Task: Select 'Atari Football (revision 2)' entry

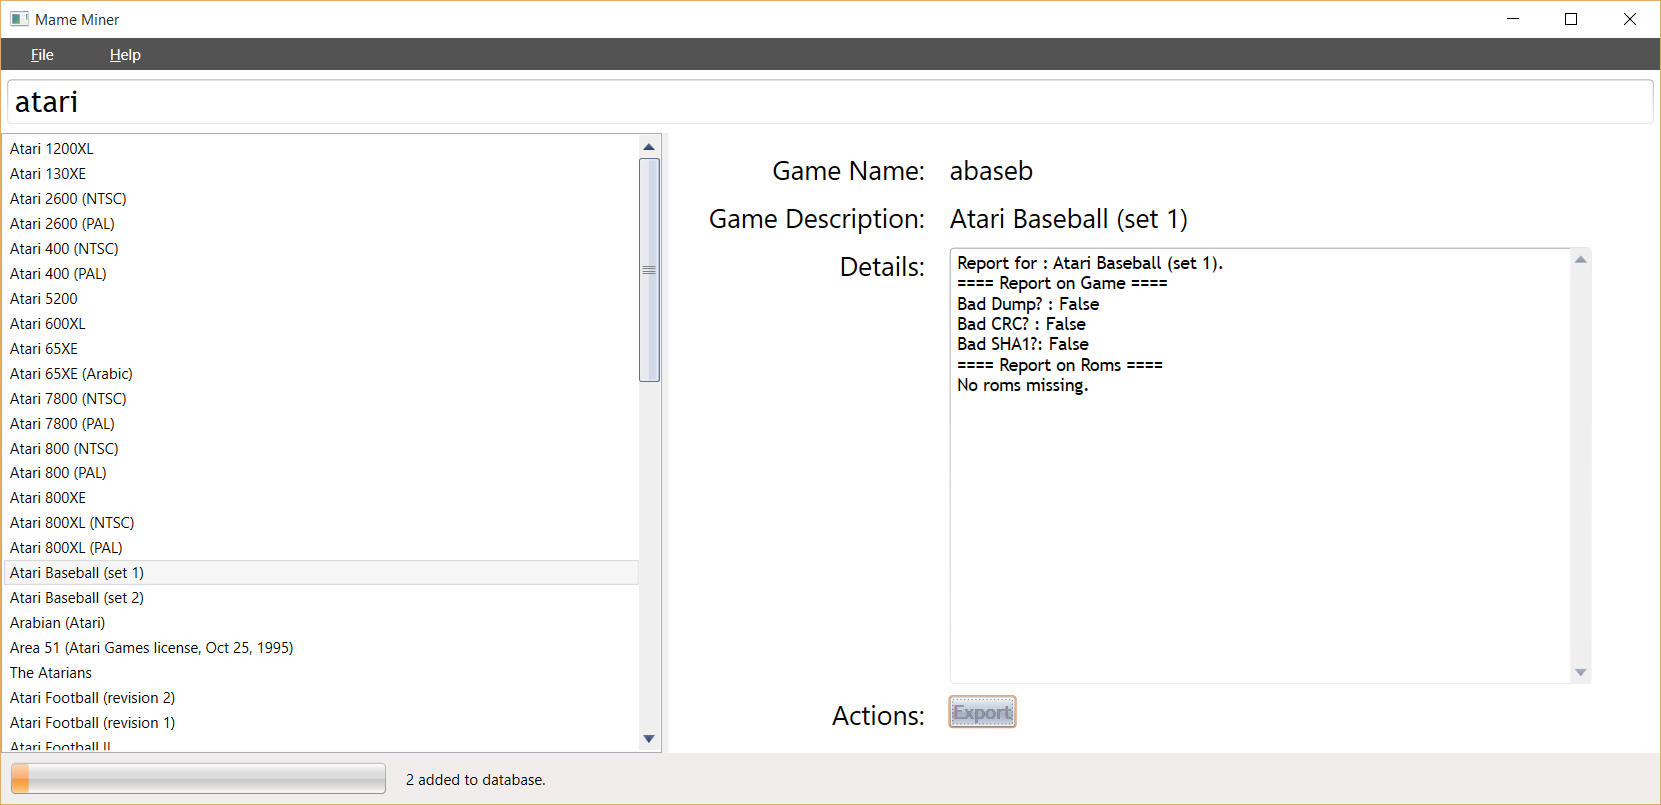Action: tap(321, 698)
